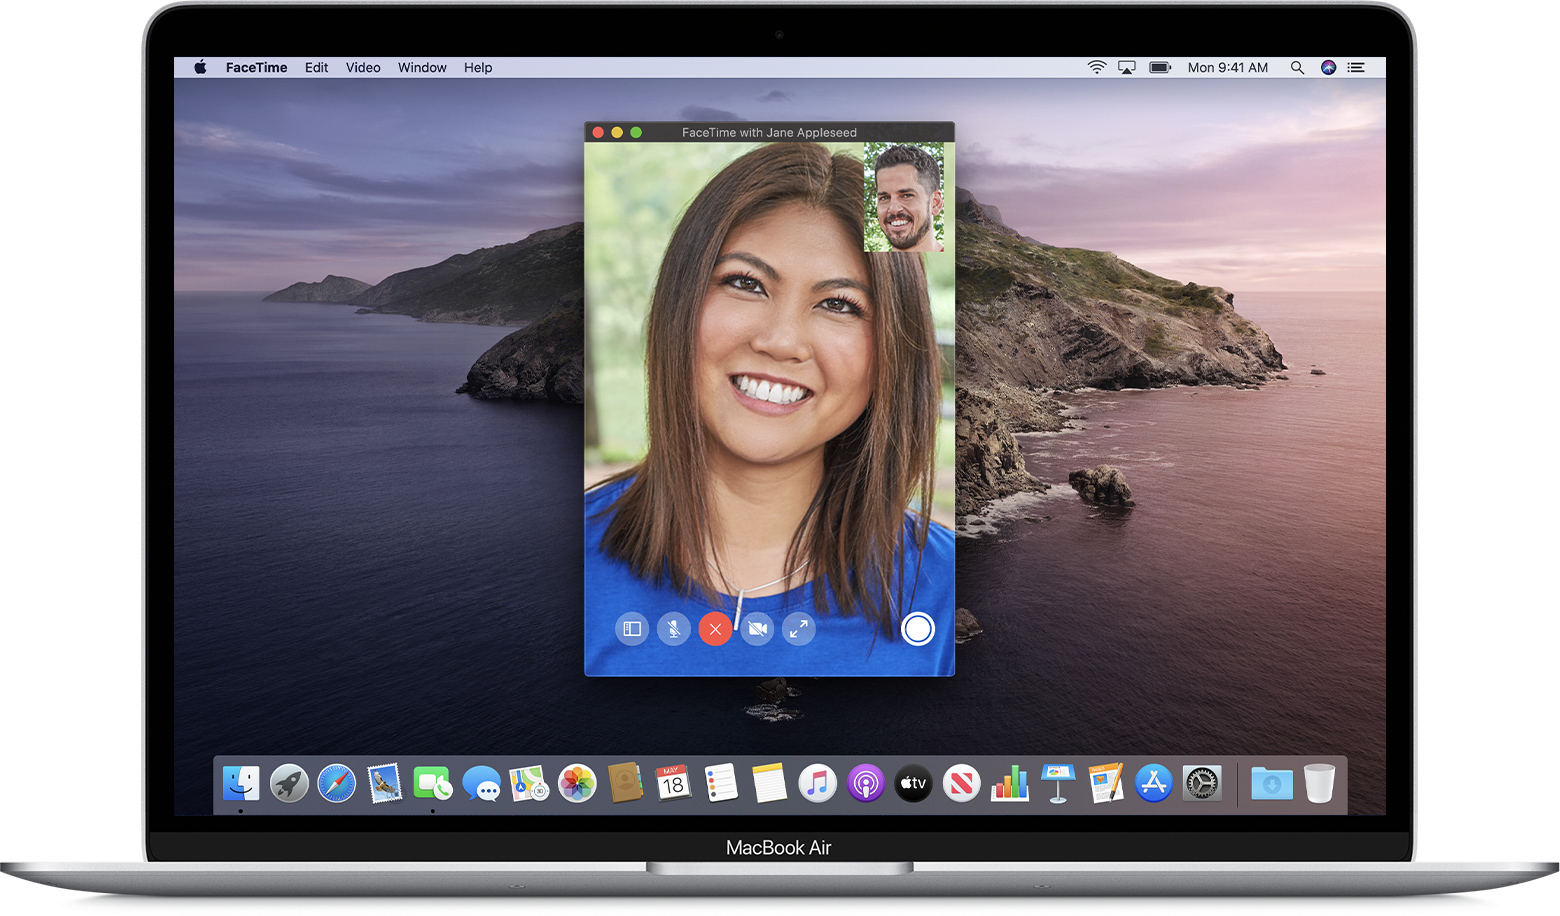Open Messages from the Dock
The width and height of the screenshot is (1560, 916).
[x=481, y=784]
